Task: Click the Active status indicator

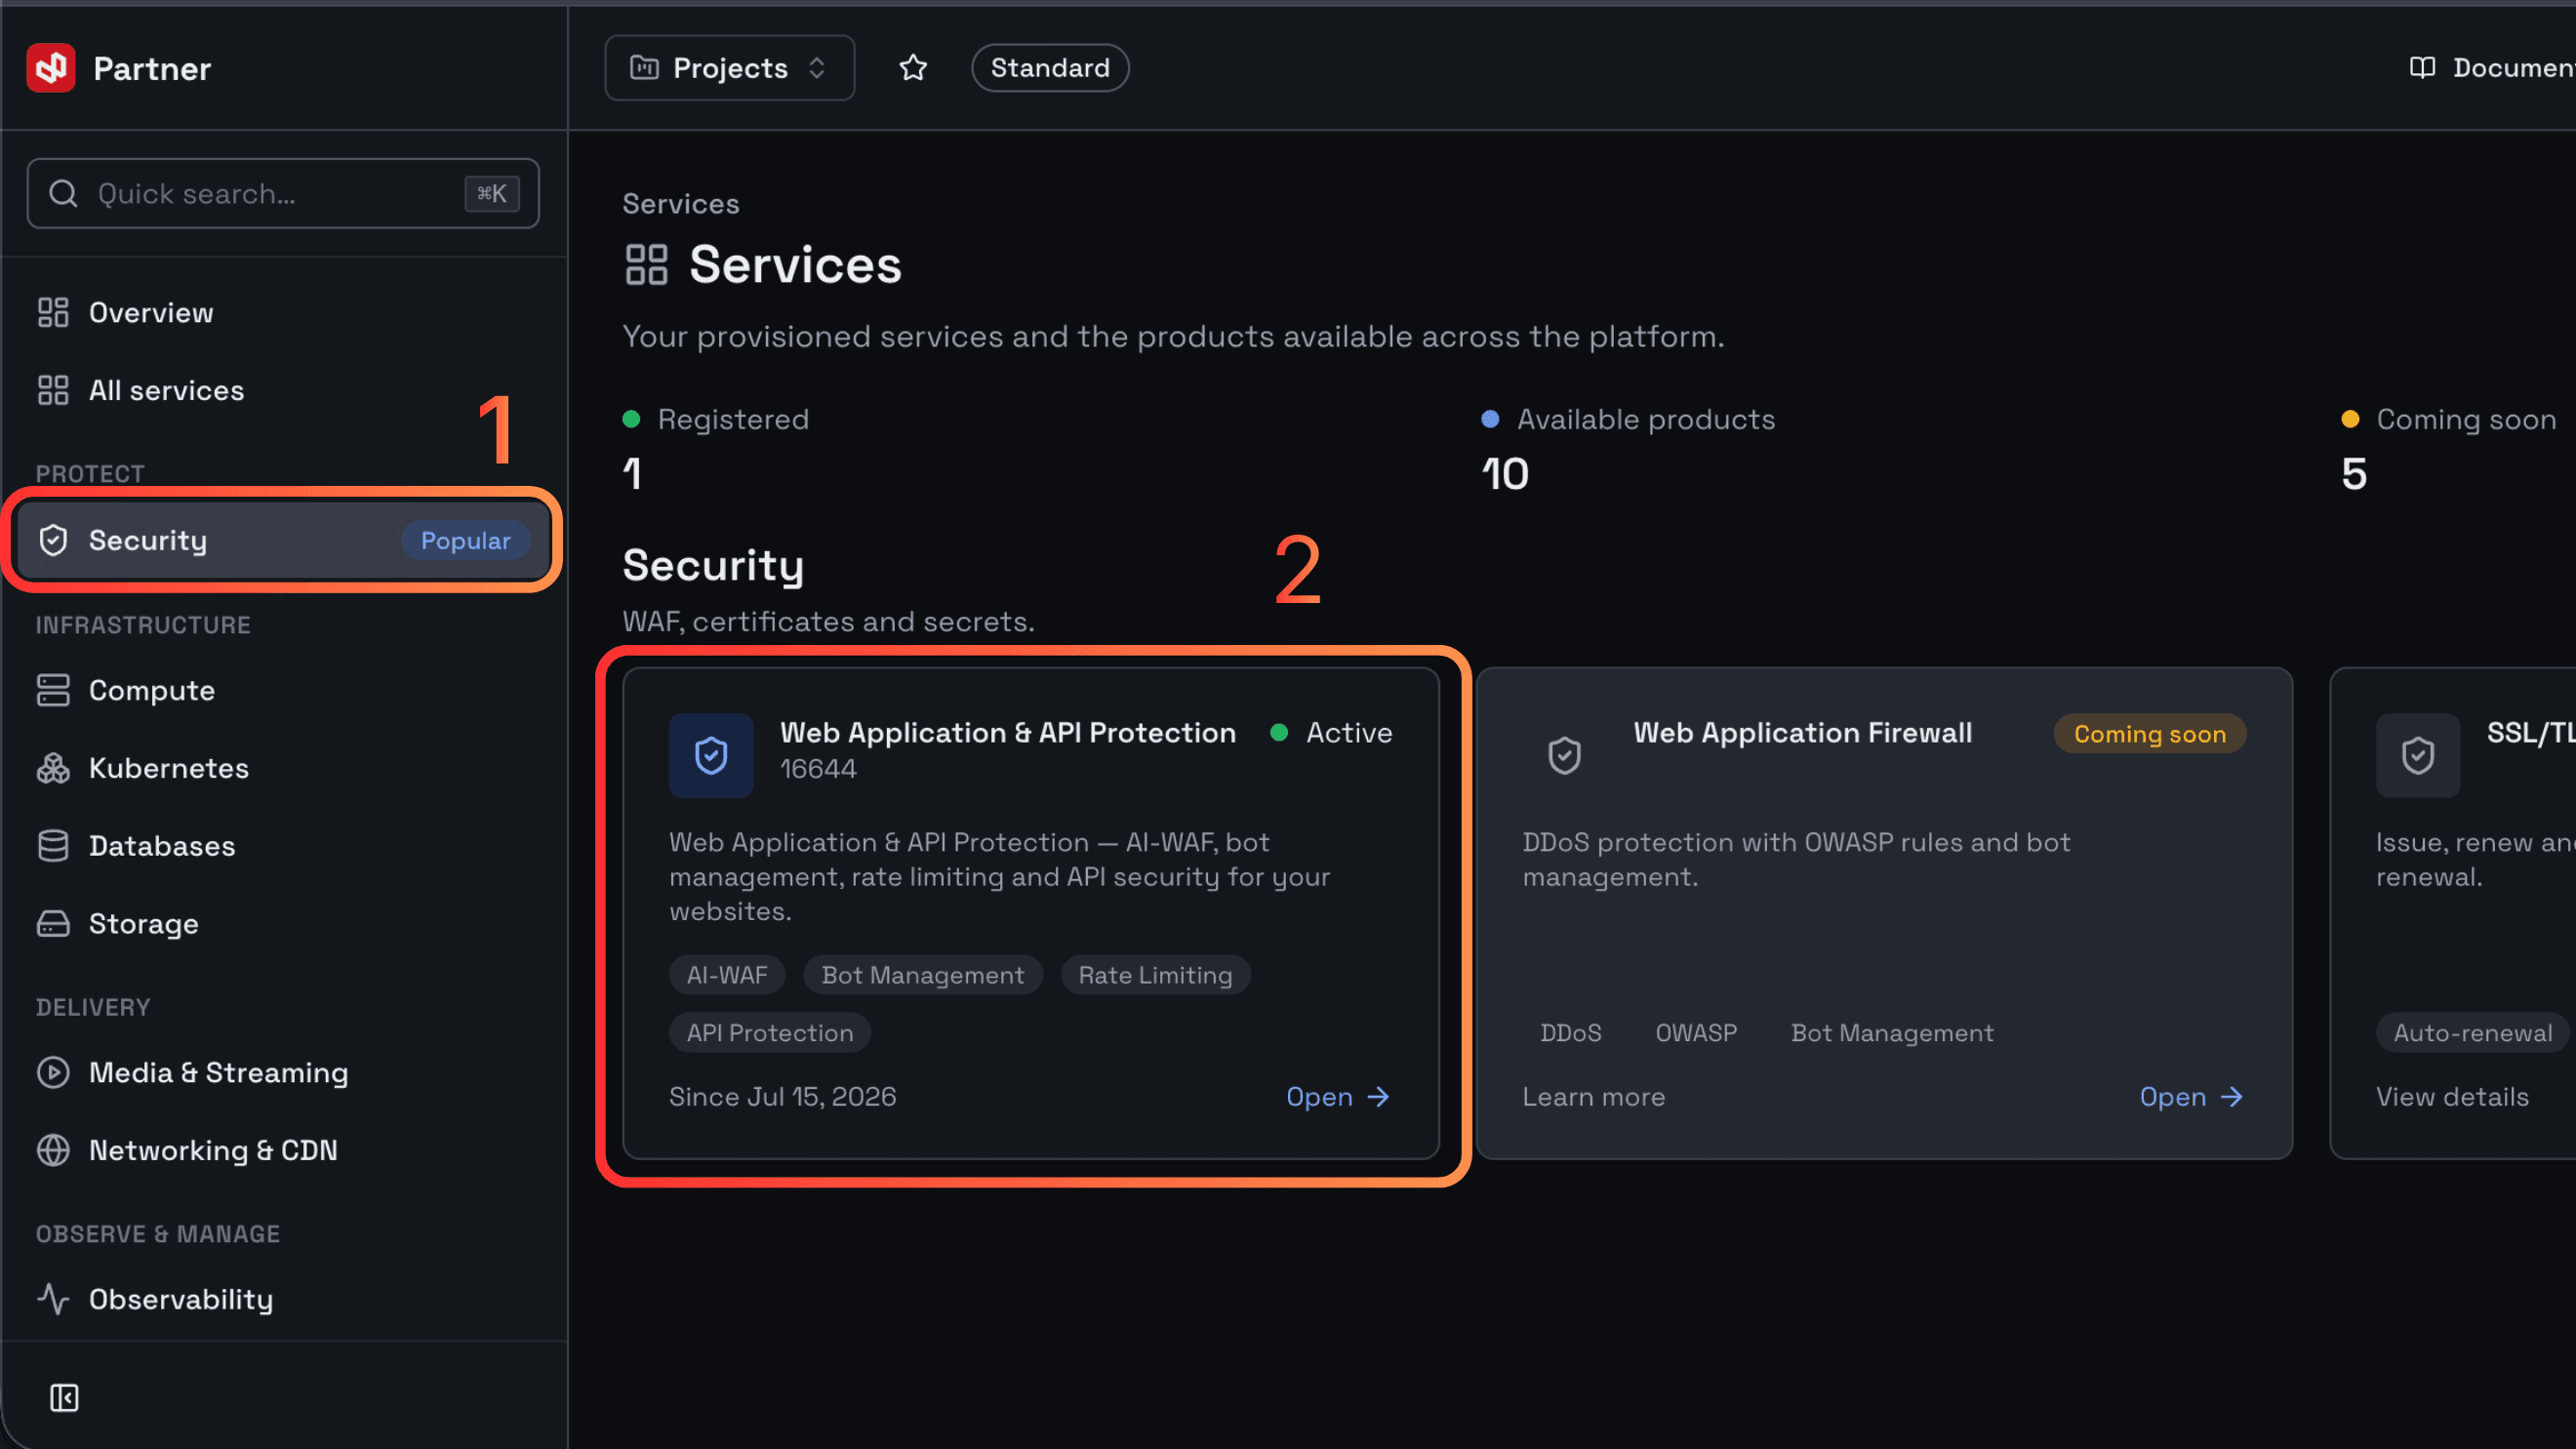Action: [x=1331, y=733]
